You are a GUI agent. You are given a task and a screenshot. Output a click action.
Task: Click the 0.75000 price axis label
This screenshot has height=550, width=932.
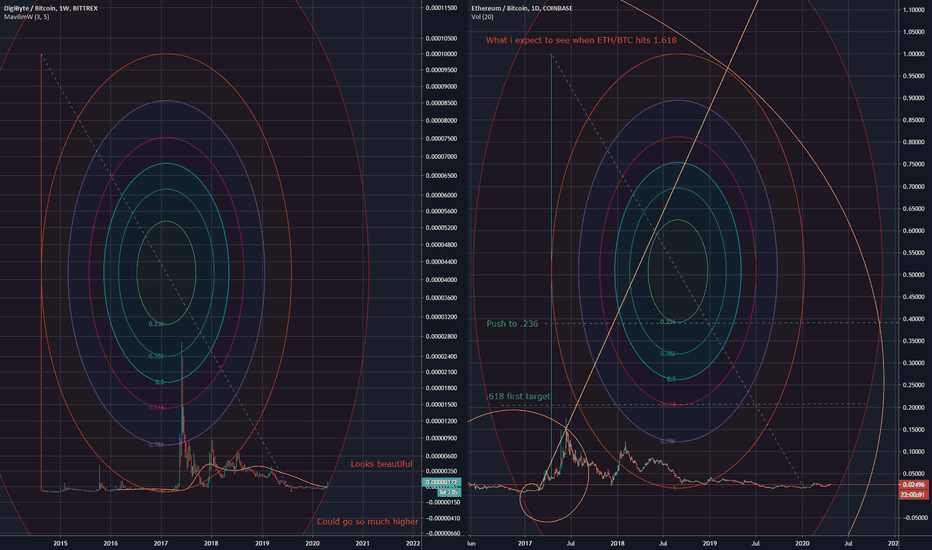click(914, 164)
